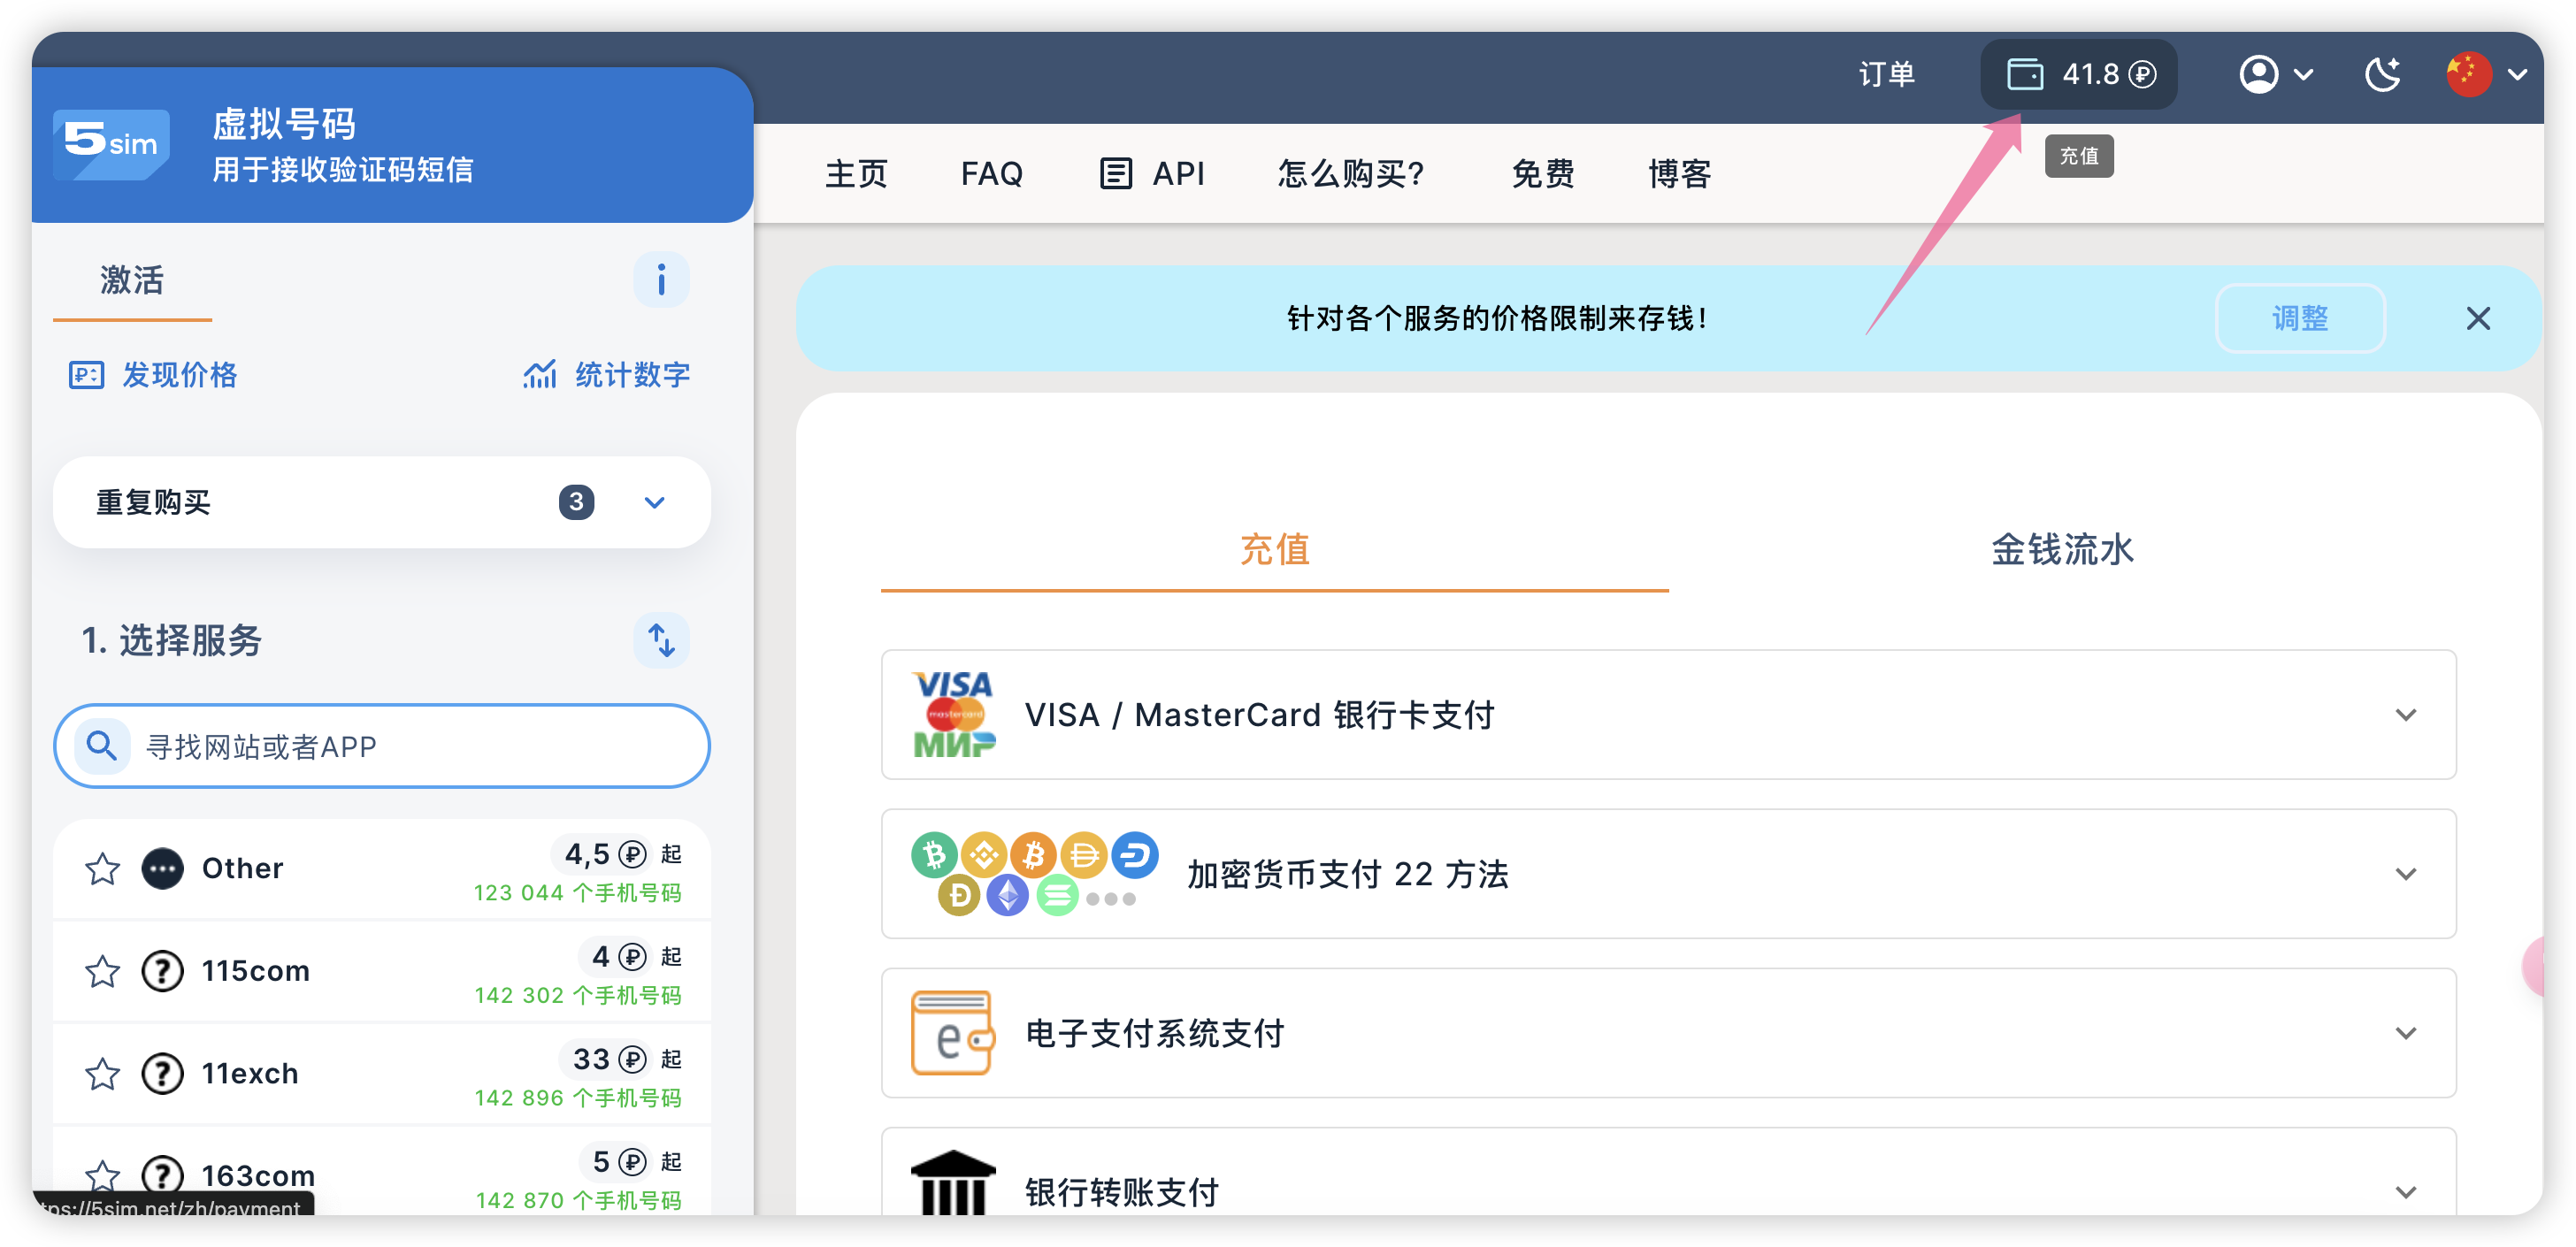Open 发现价格 price discovery link
The width and height of the screenshot is (2576, 1247).
(153, 375)
